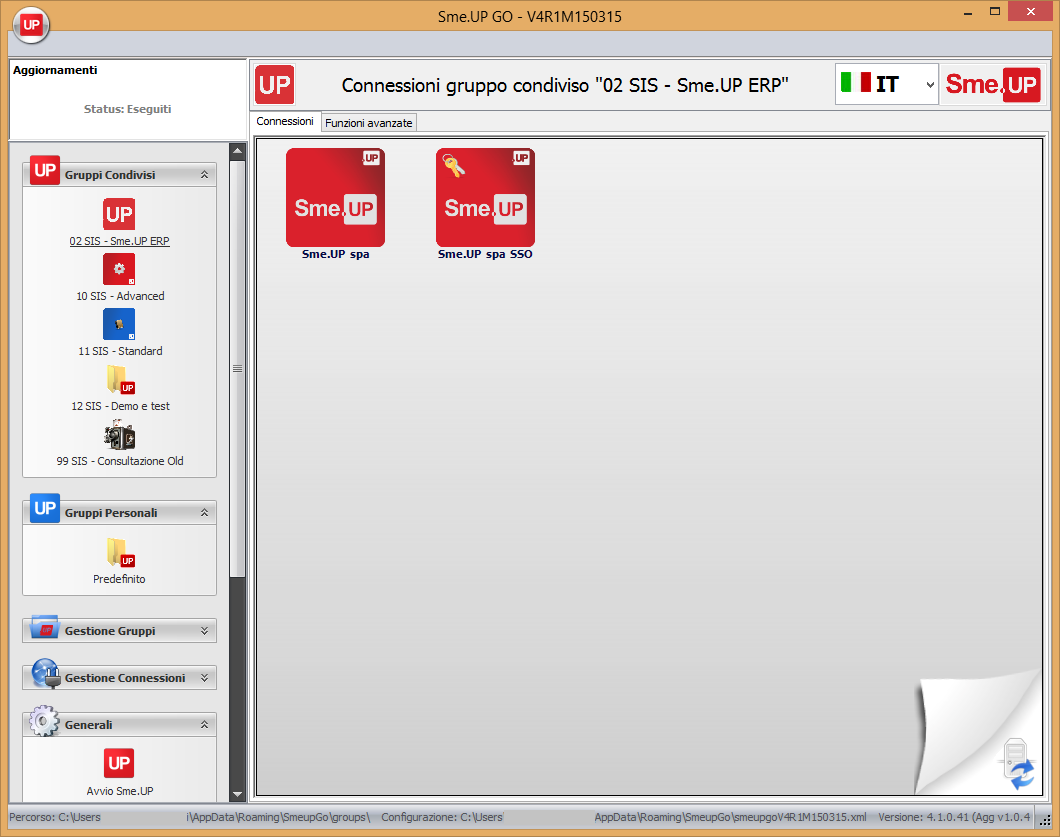Click the Gestione Gruppi header title
This screenshot has height=837, width=1060.
(x=110, y=631)
